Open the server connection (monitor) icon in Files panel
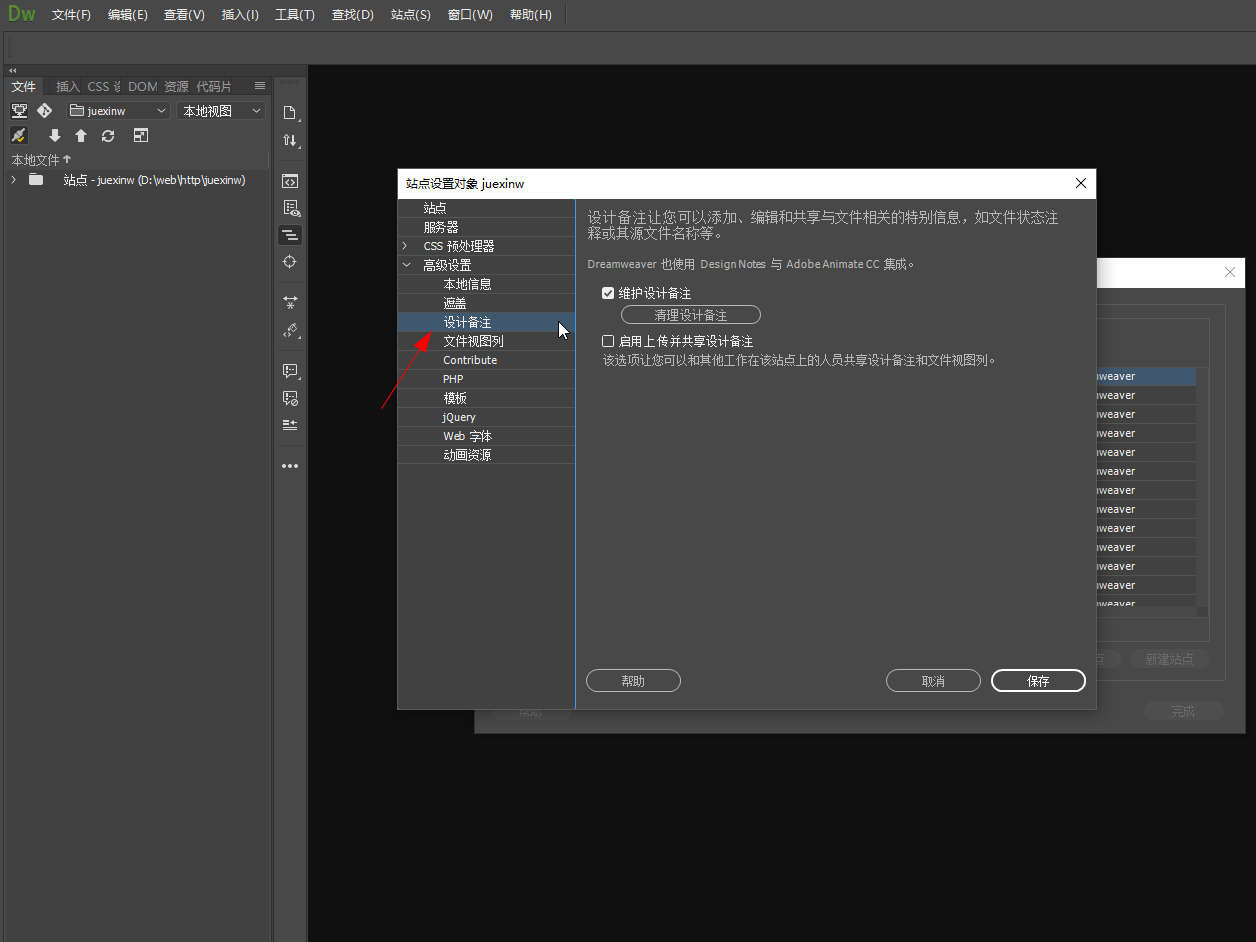 [19, 111]
